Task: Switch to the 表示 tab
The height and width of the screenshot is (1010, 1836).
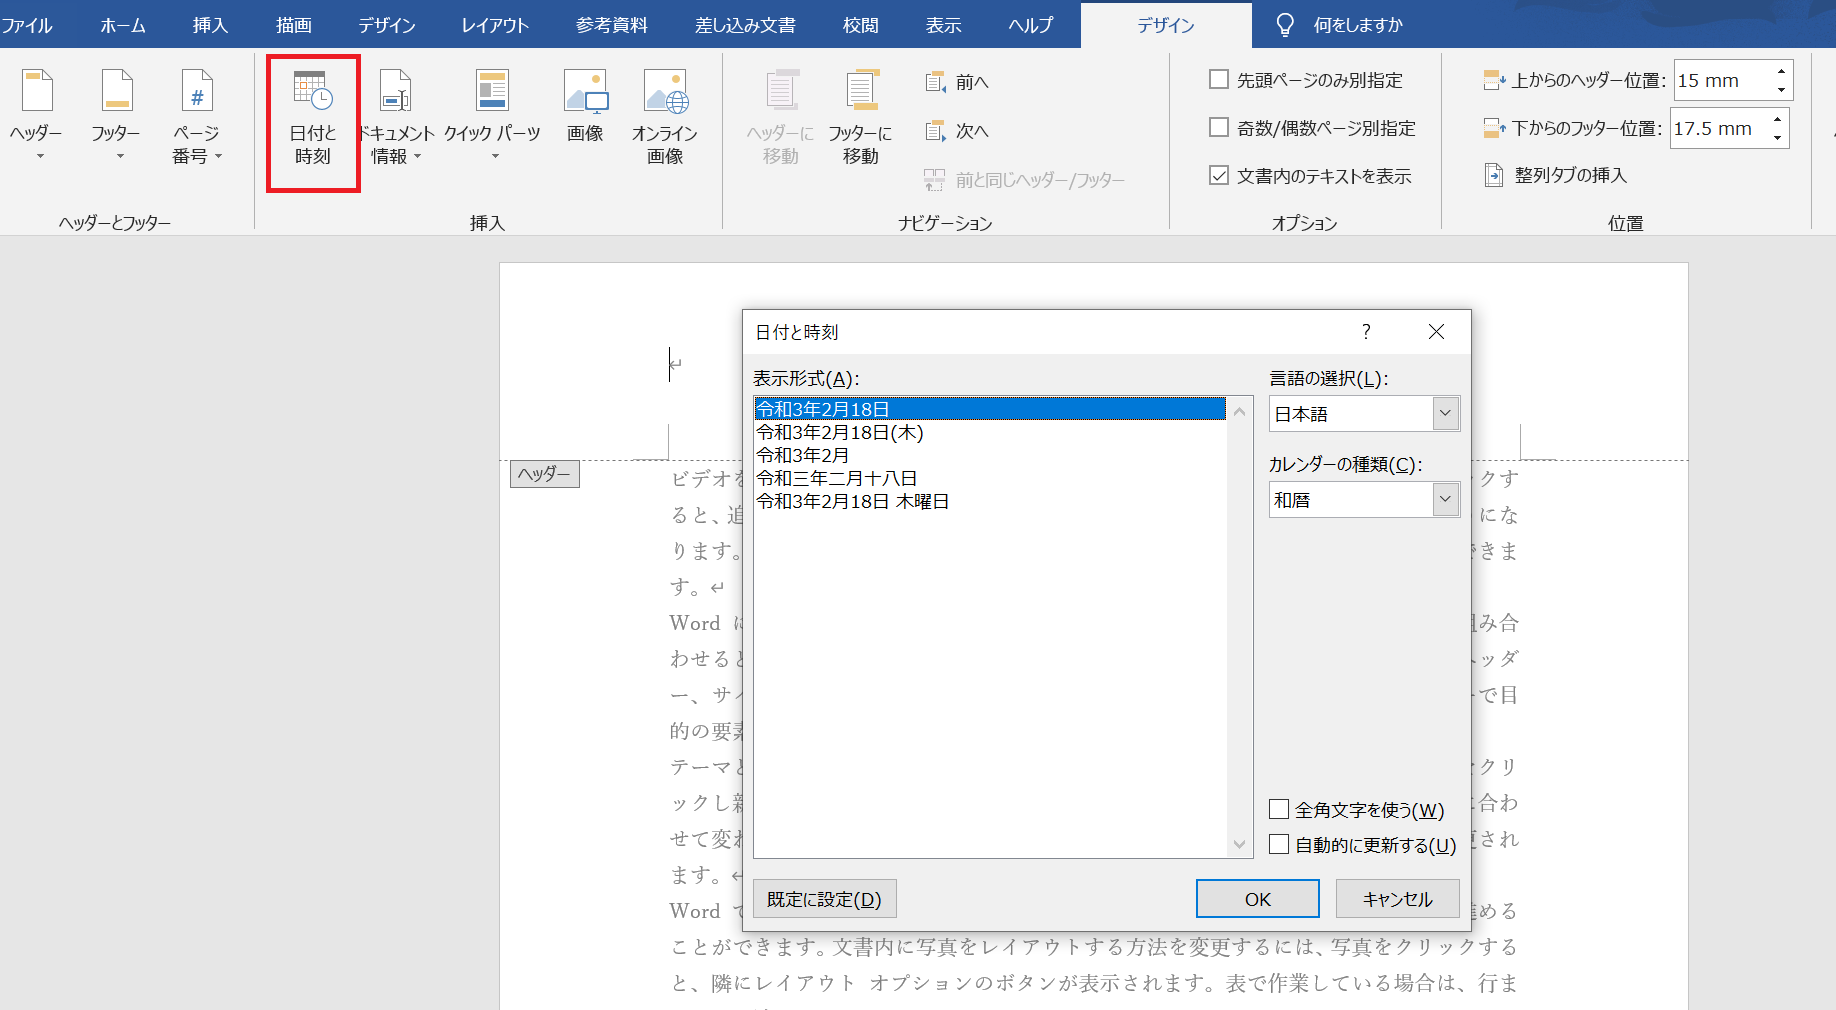Action: [943, 25]
